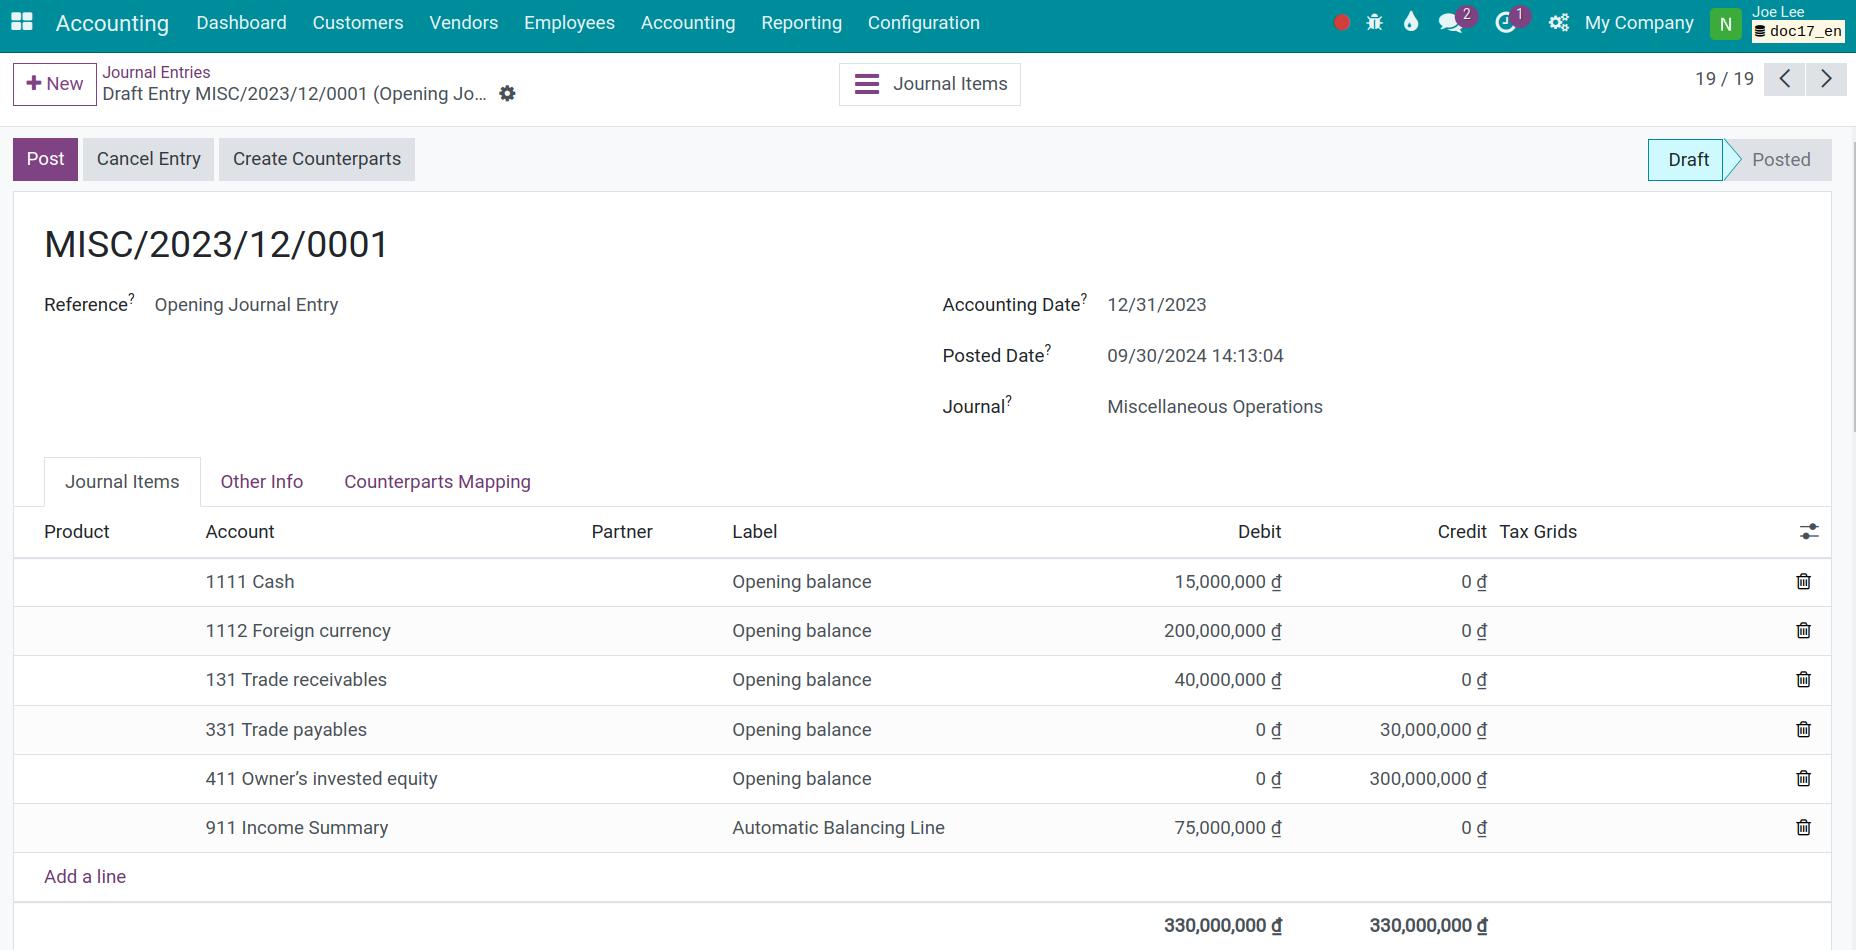Click the Tax Grids column header
Screen dimensions: 1856x950
1538,532
